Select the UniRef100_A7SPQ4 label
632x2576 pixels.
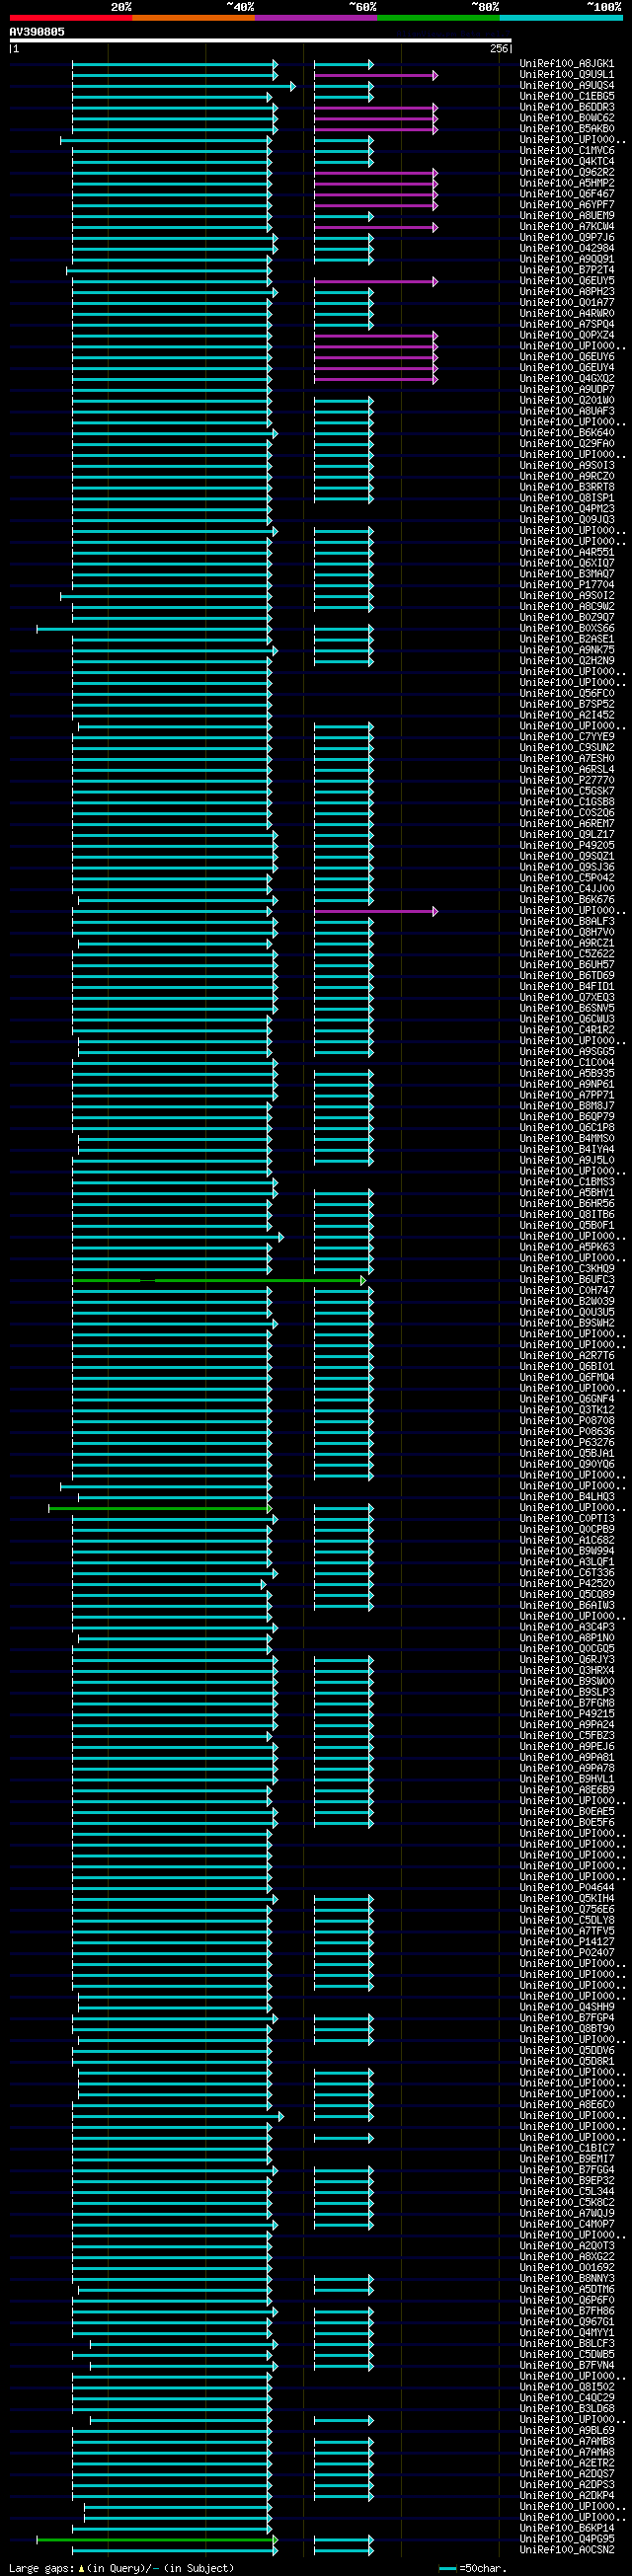(x=566, y=325)
